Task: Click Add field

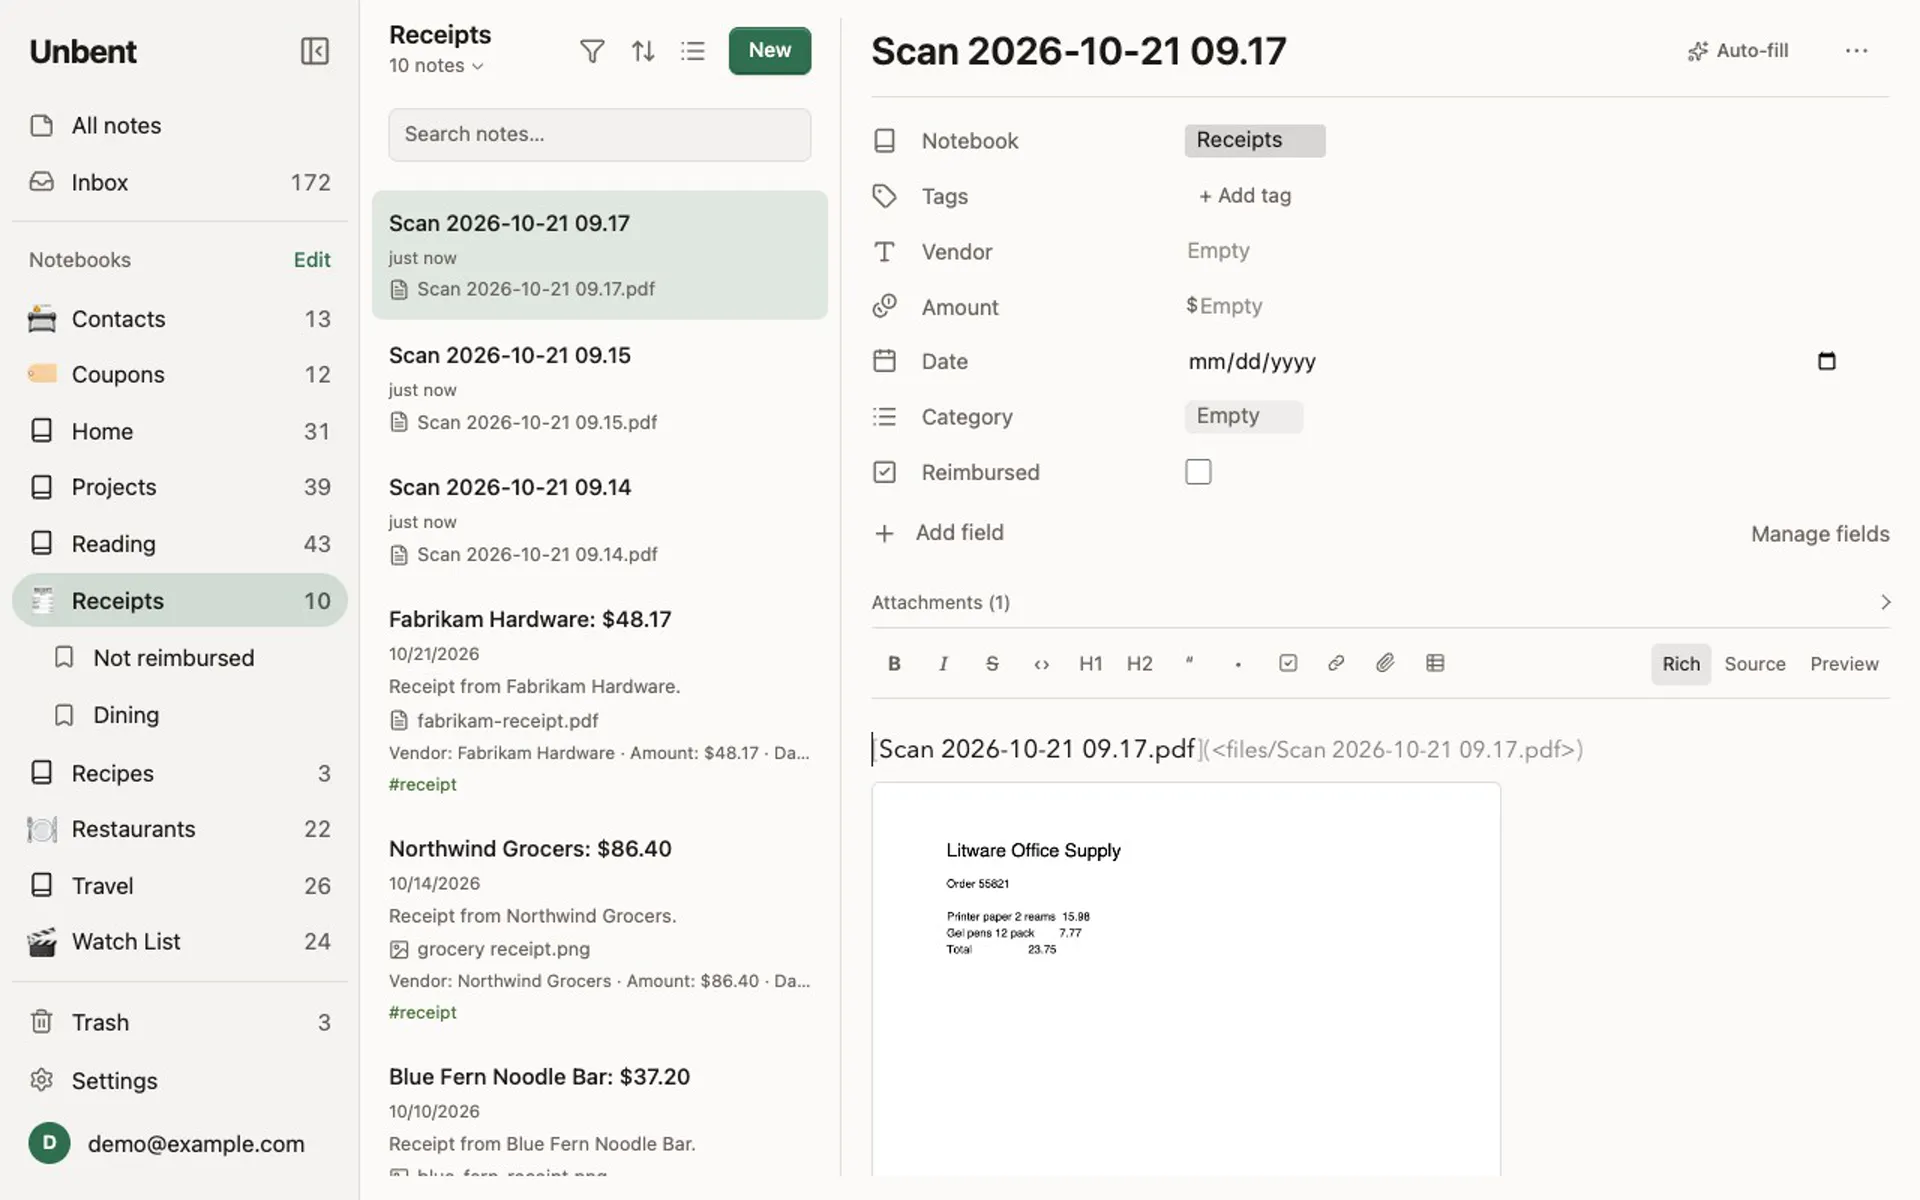Action: tap(939, 533)
